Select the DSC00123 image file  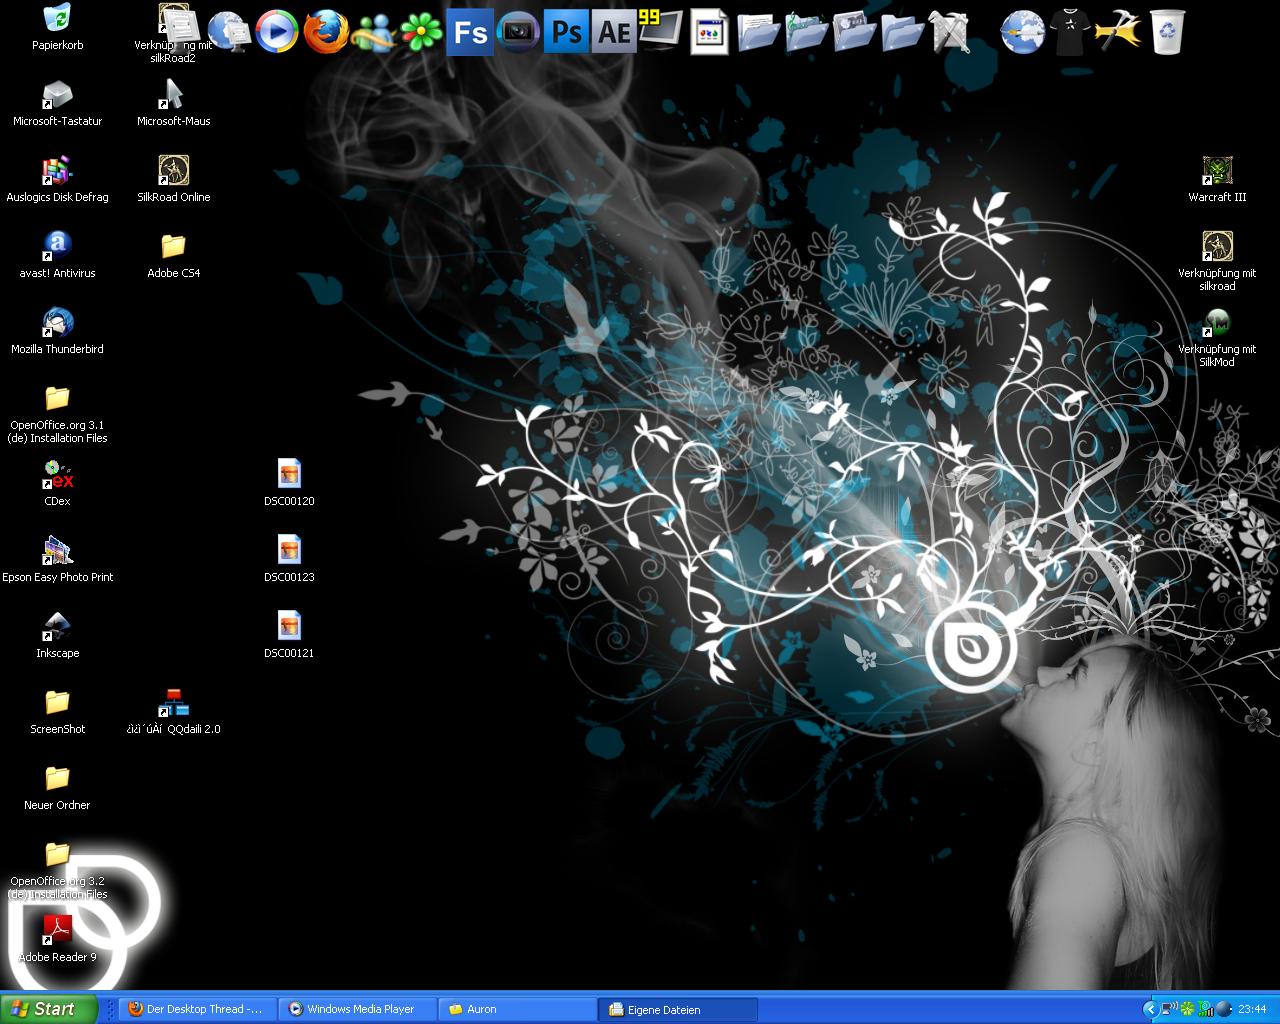click(x=289, y=550)
